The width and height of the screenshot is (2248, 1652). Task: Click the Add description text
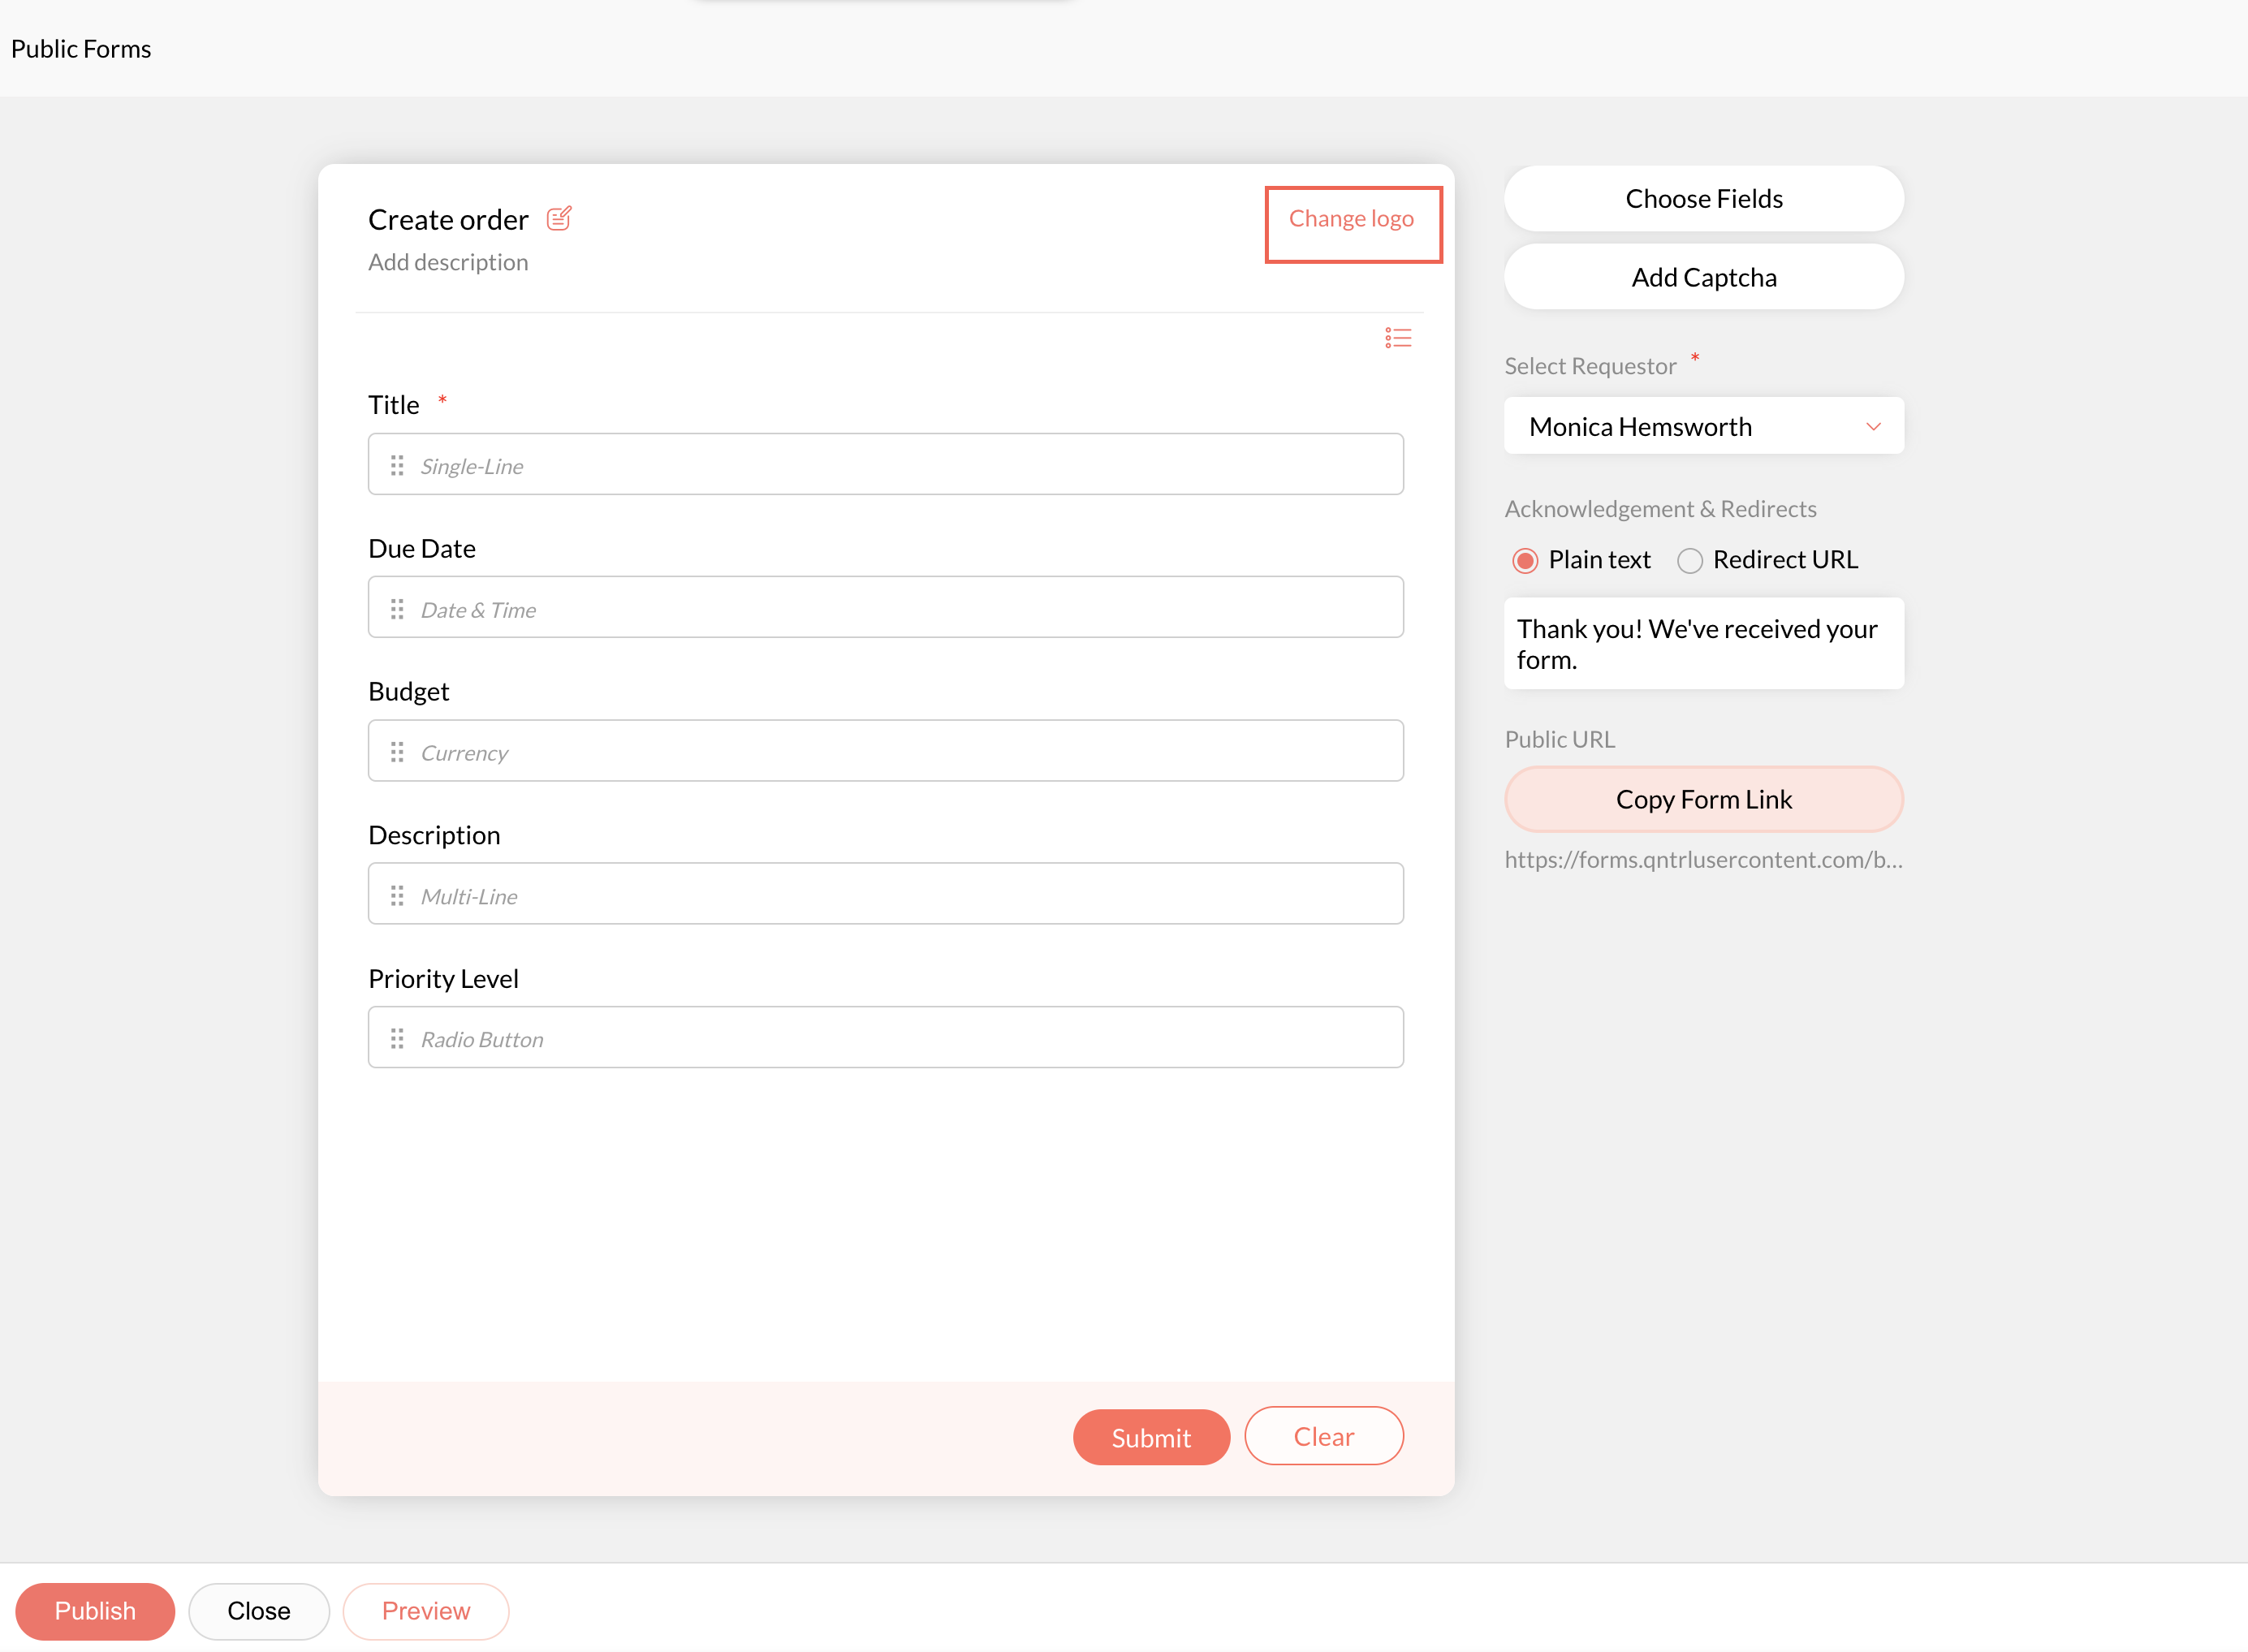[x=448, y=262]
